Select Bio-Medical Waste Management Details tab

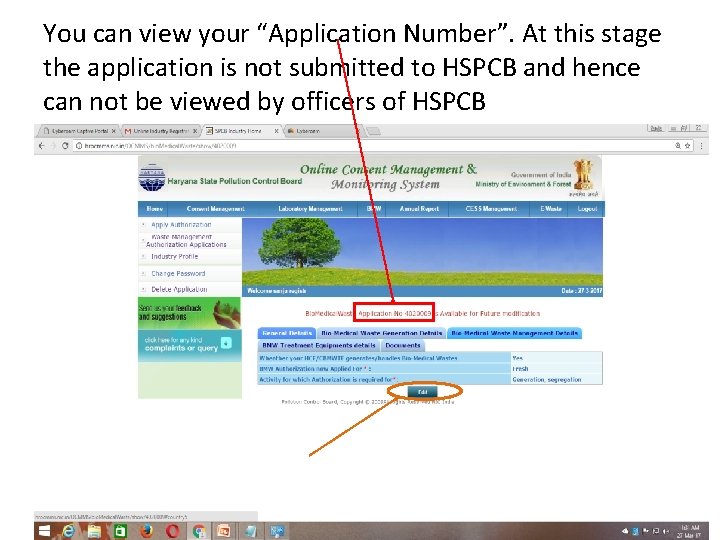click(x=514, y=333)
